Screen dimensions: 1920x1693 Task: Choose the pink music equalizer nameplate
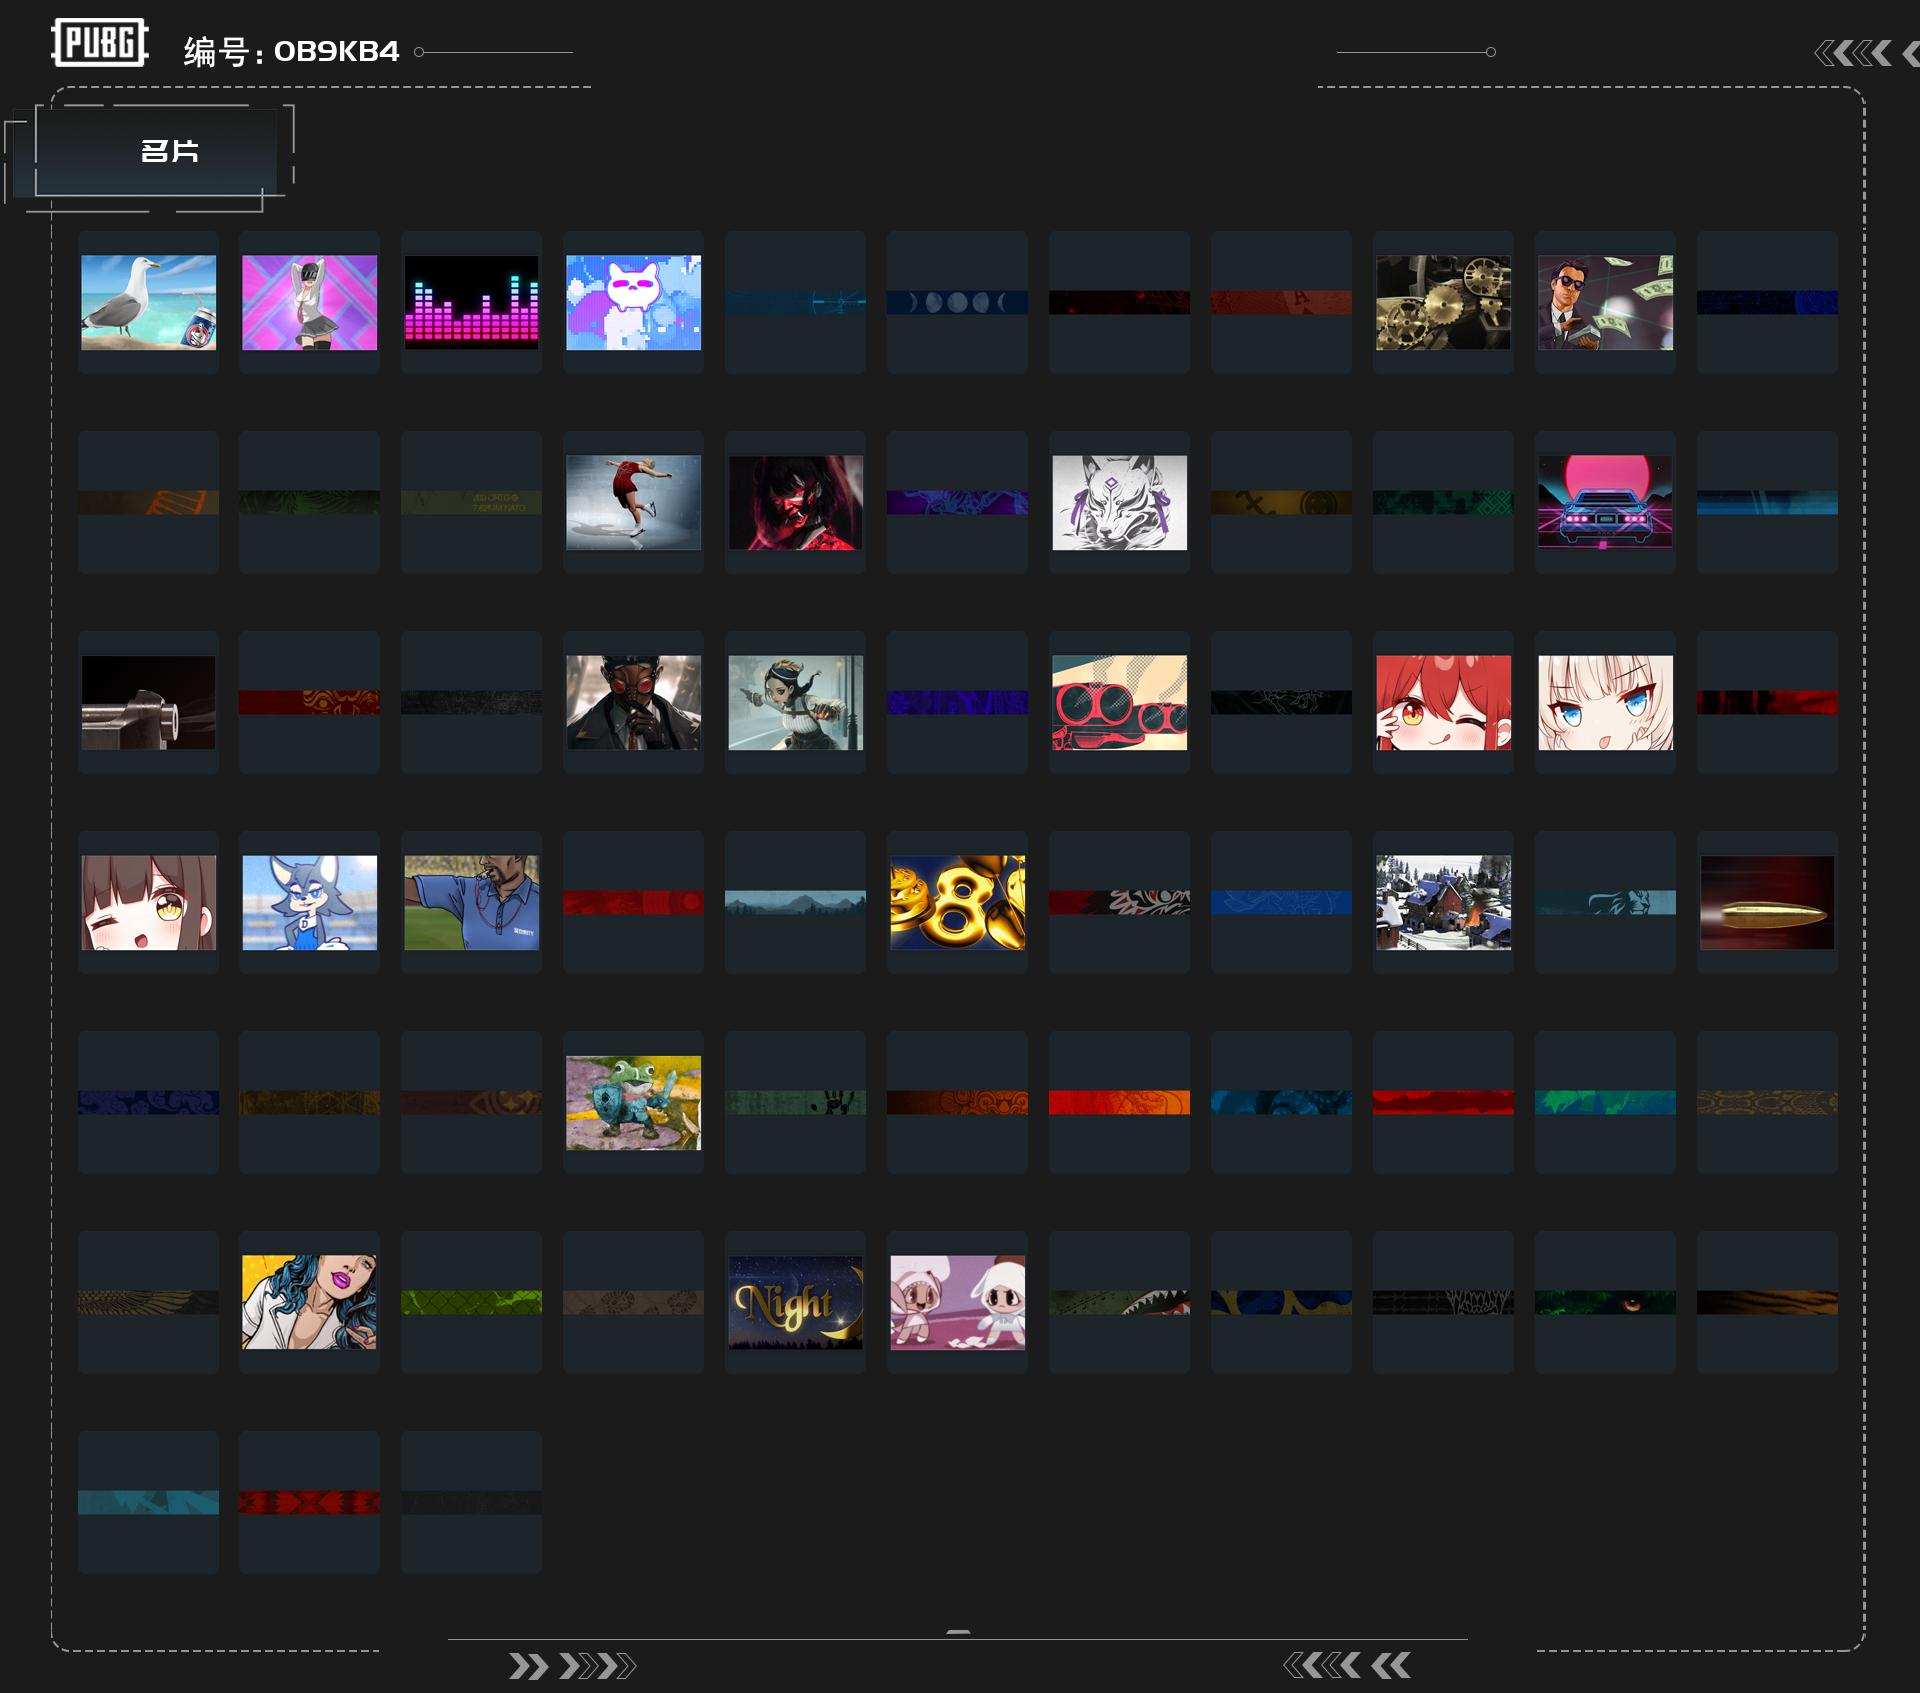point(471,302)
